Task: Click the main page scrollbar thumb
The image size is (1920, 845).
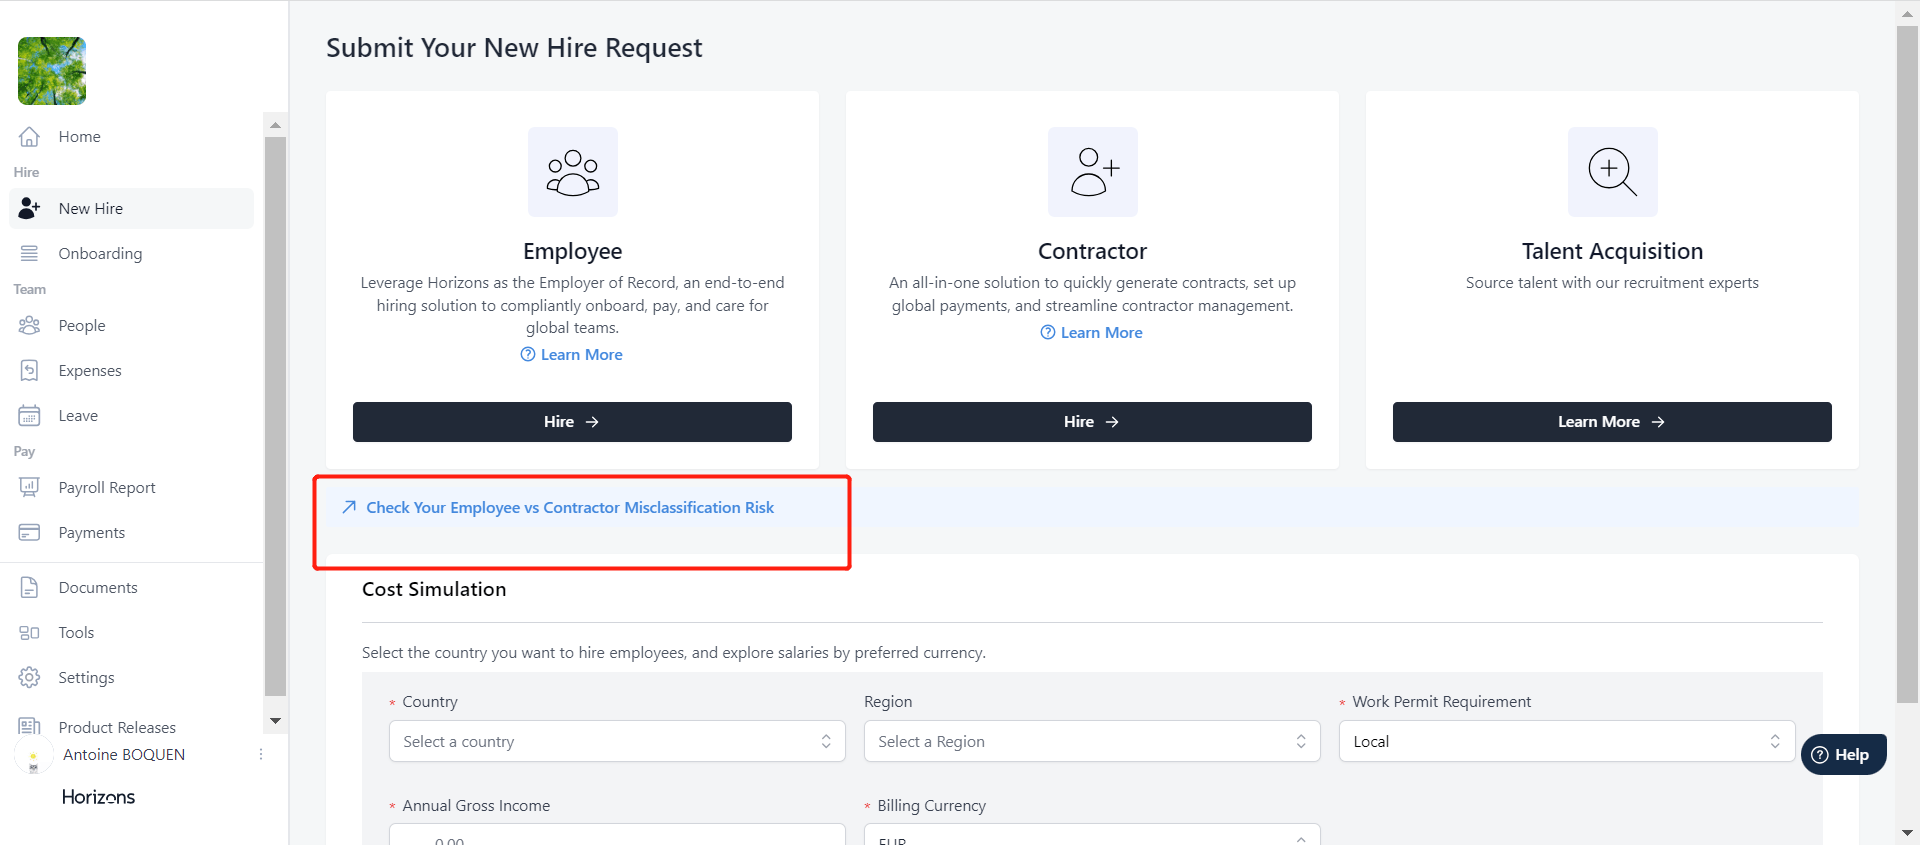Action: 1907,364
